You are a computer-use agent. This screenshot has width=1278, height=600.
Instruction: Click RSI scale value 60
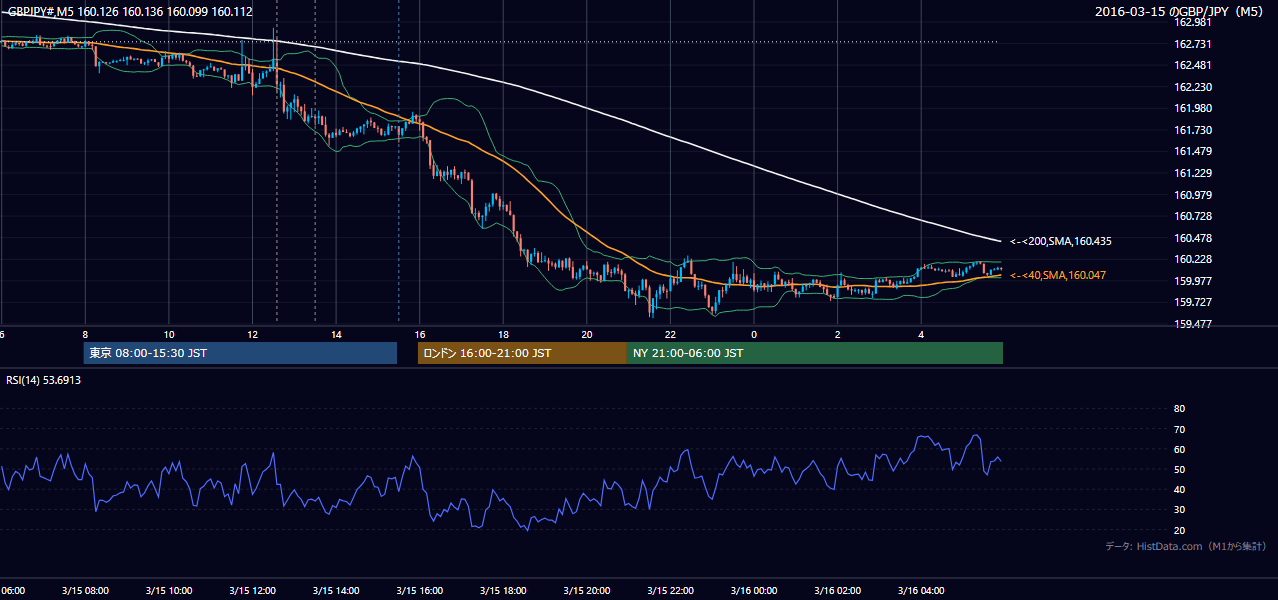(1179, 449)
